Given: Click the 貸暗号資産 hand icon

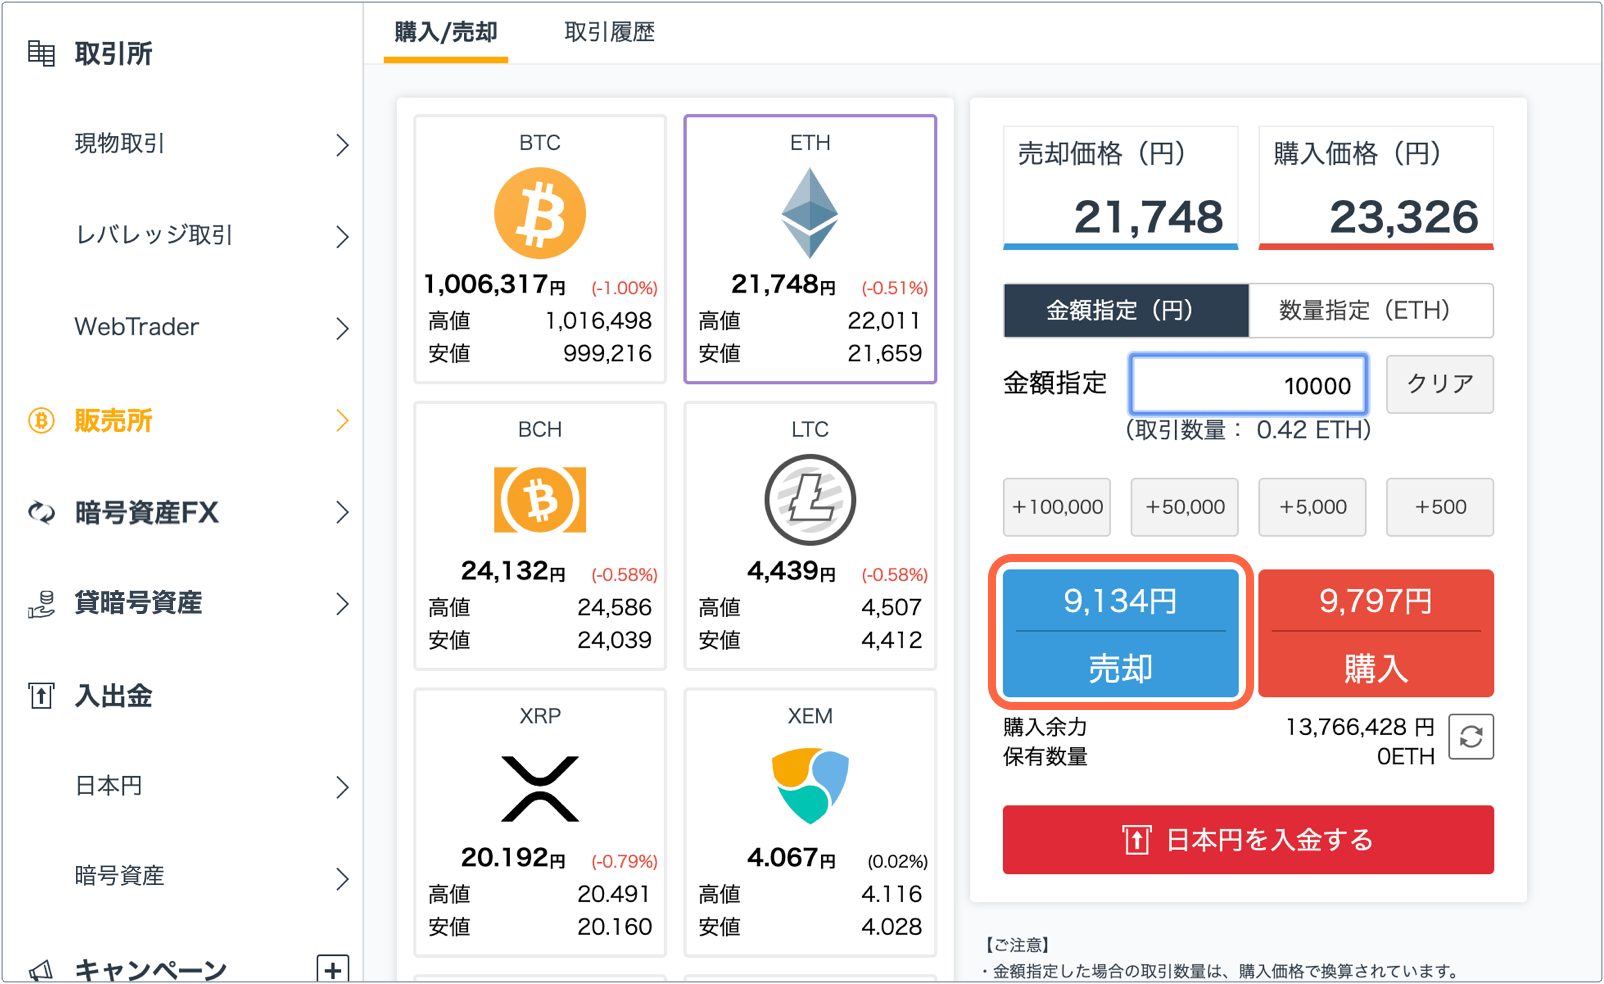Looking at the screenshot, I should pyautogui.click(x=41, y=604).
